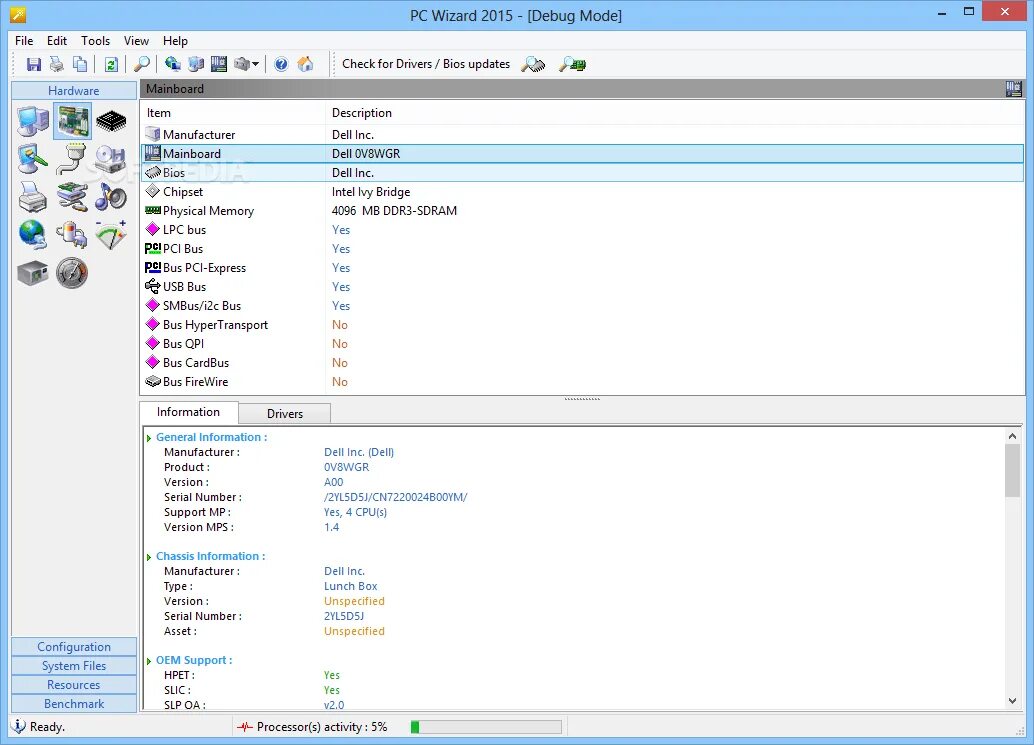The width and height of the screenshot is (1034, 745).
Task: Collapse the General Information section arrow
Action: point(149,438)
